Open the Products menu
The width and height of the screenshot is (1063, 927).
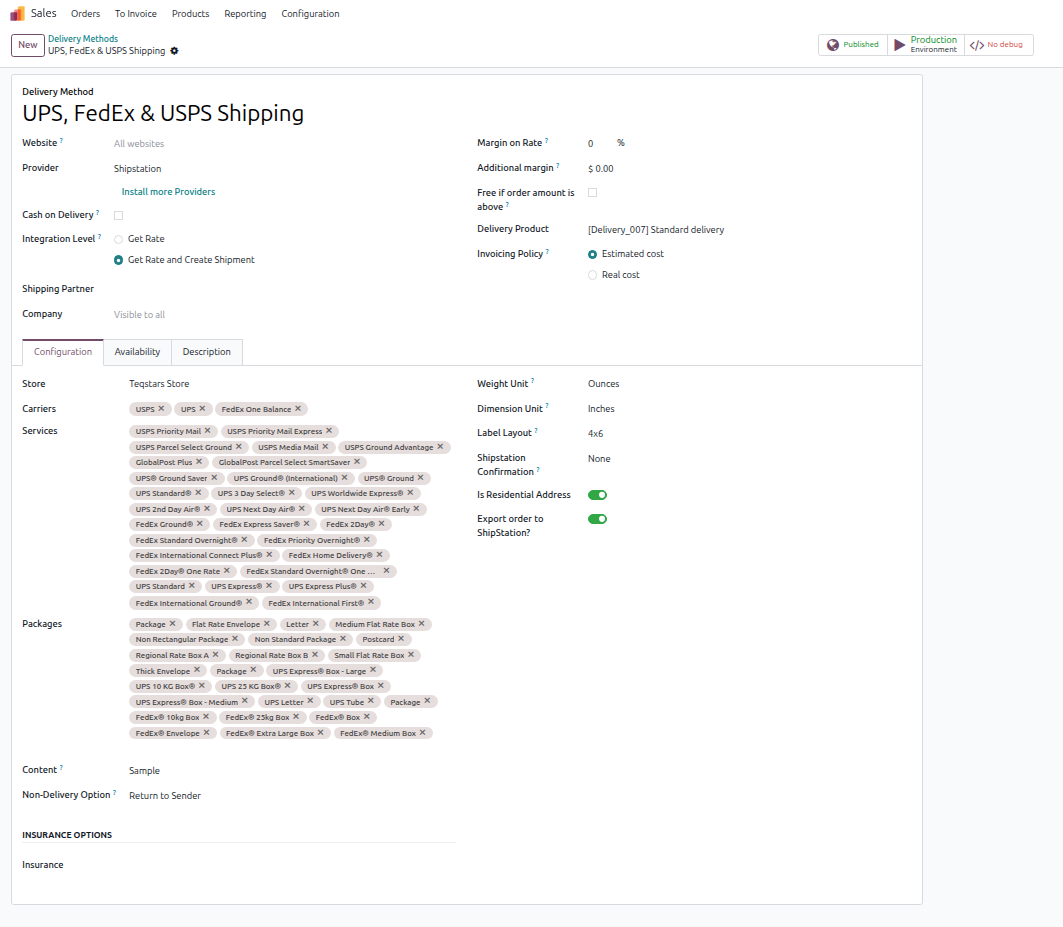pyautogui.click(x=190, y=14)
